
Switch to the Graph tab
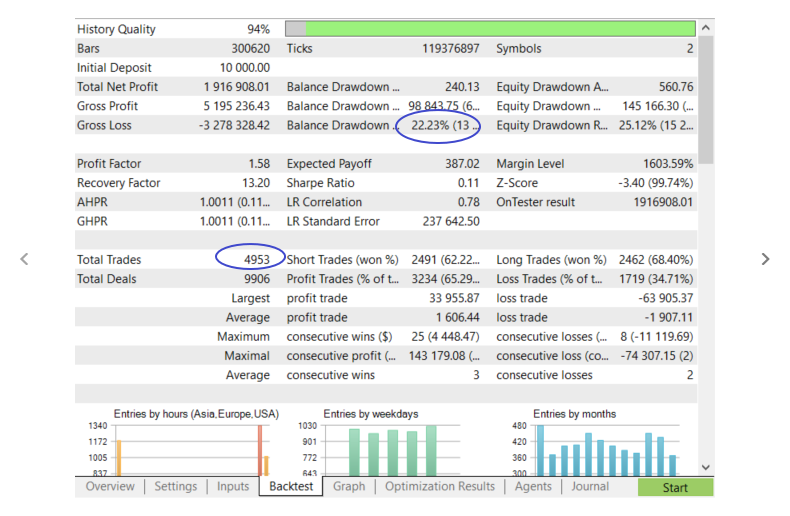click(349, 486)
